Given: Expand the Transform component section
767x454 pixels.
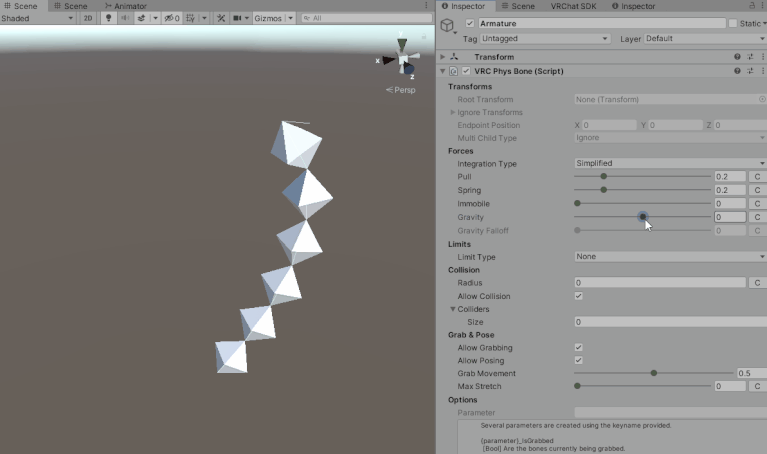Looking at the screenshot, I should click(443, 57).
